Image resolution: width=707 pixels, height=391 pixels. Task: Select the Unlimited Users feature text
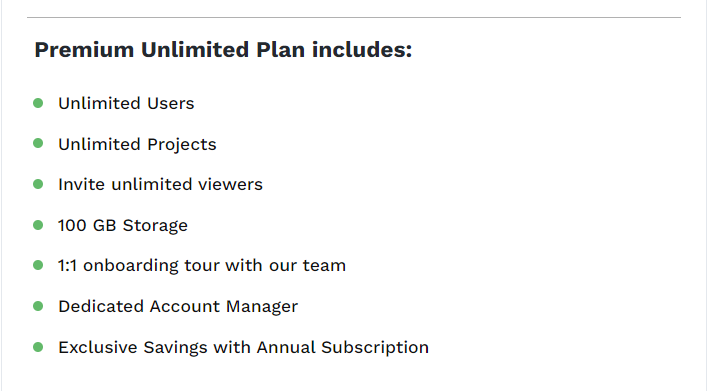[x=126, y=103]
